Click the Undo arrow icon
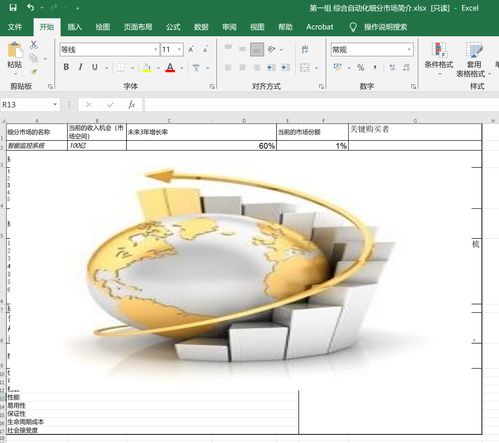This screenshot has height=443, width=499. (x=31, y=7)
